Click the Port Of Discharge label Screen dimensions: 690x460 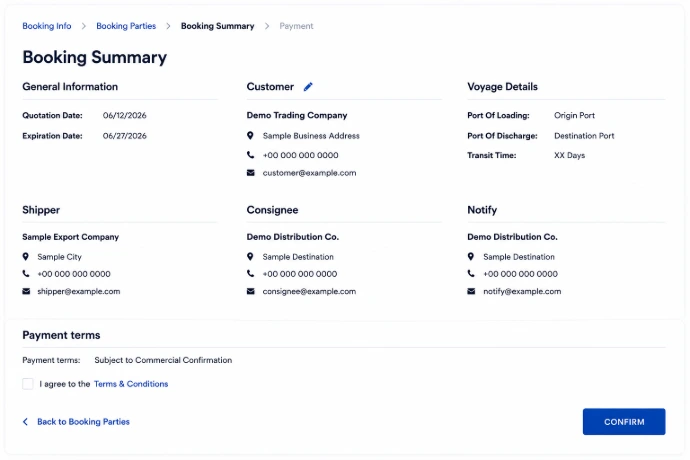click(502, 136)
